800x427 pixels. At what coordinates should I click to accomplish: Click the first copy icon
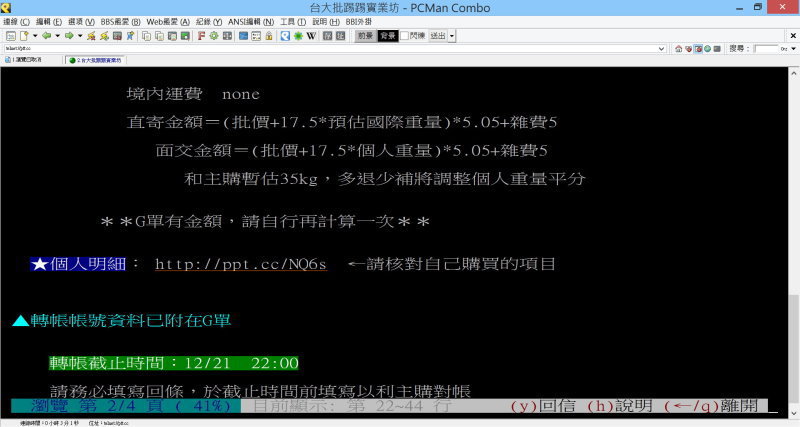[x=146, y=36]
